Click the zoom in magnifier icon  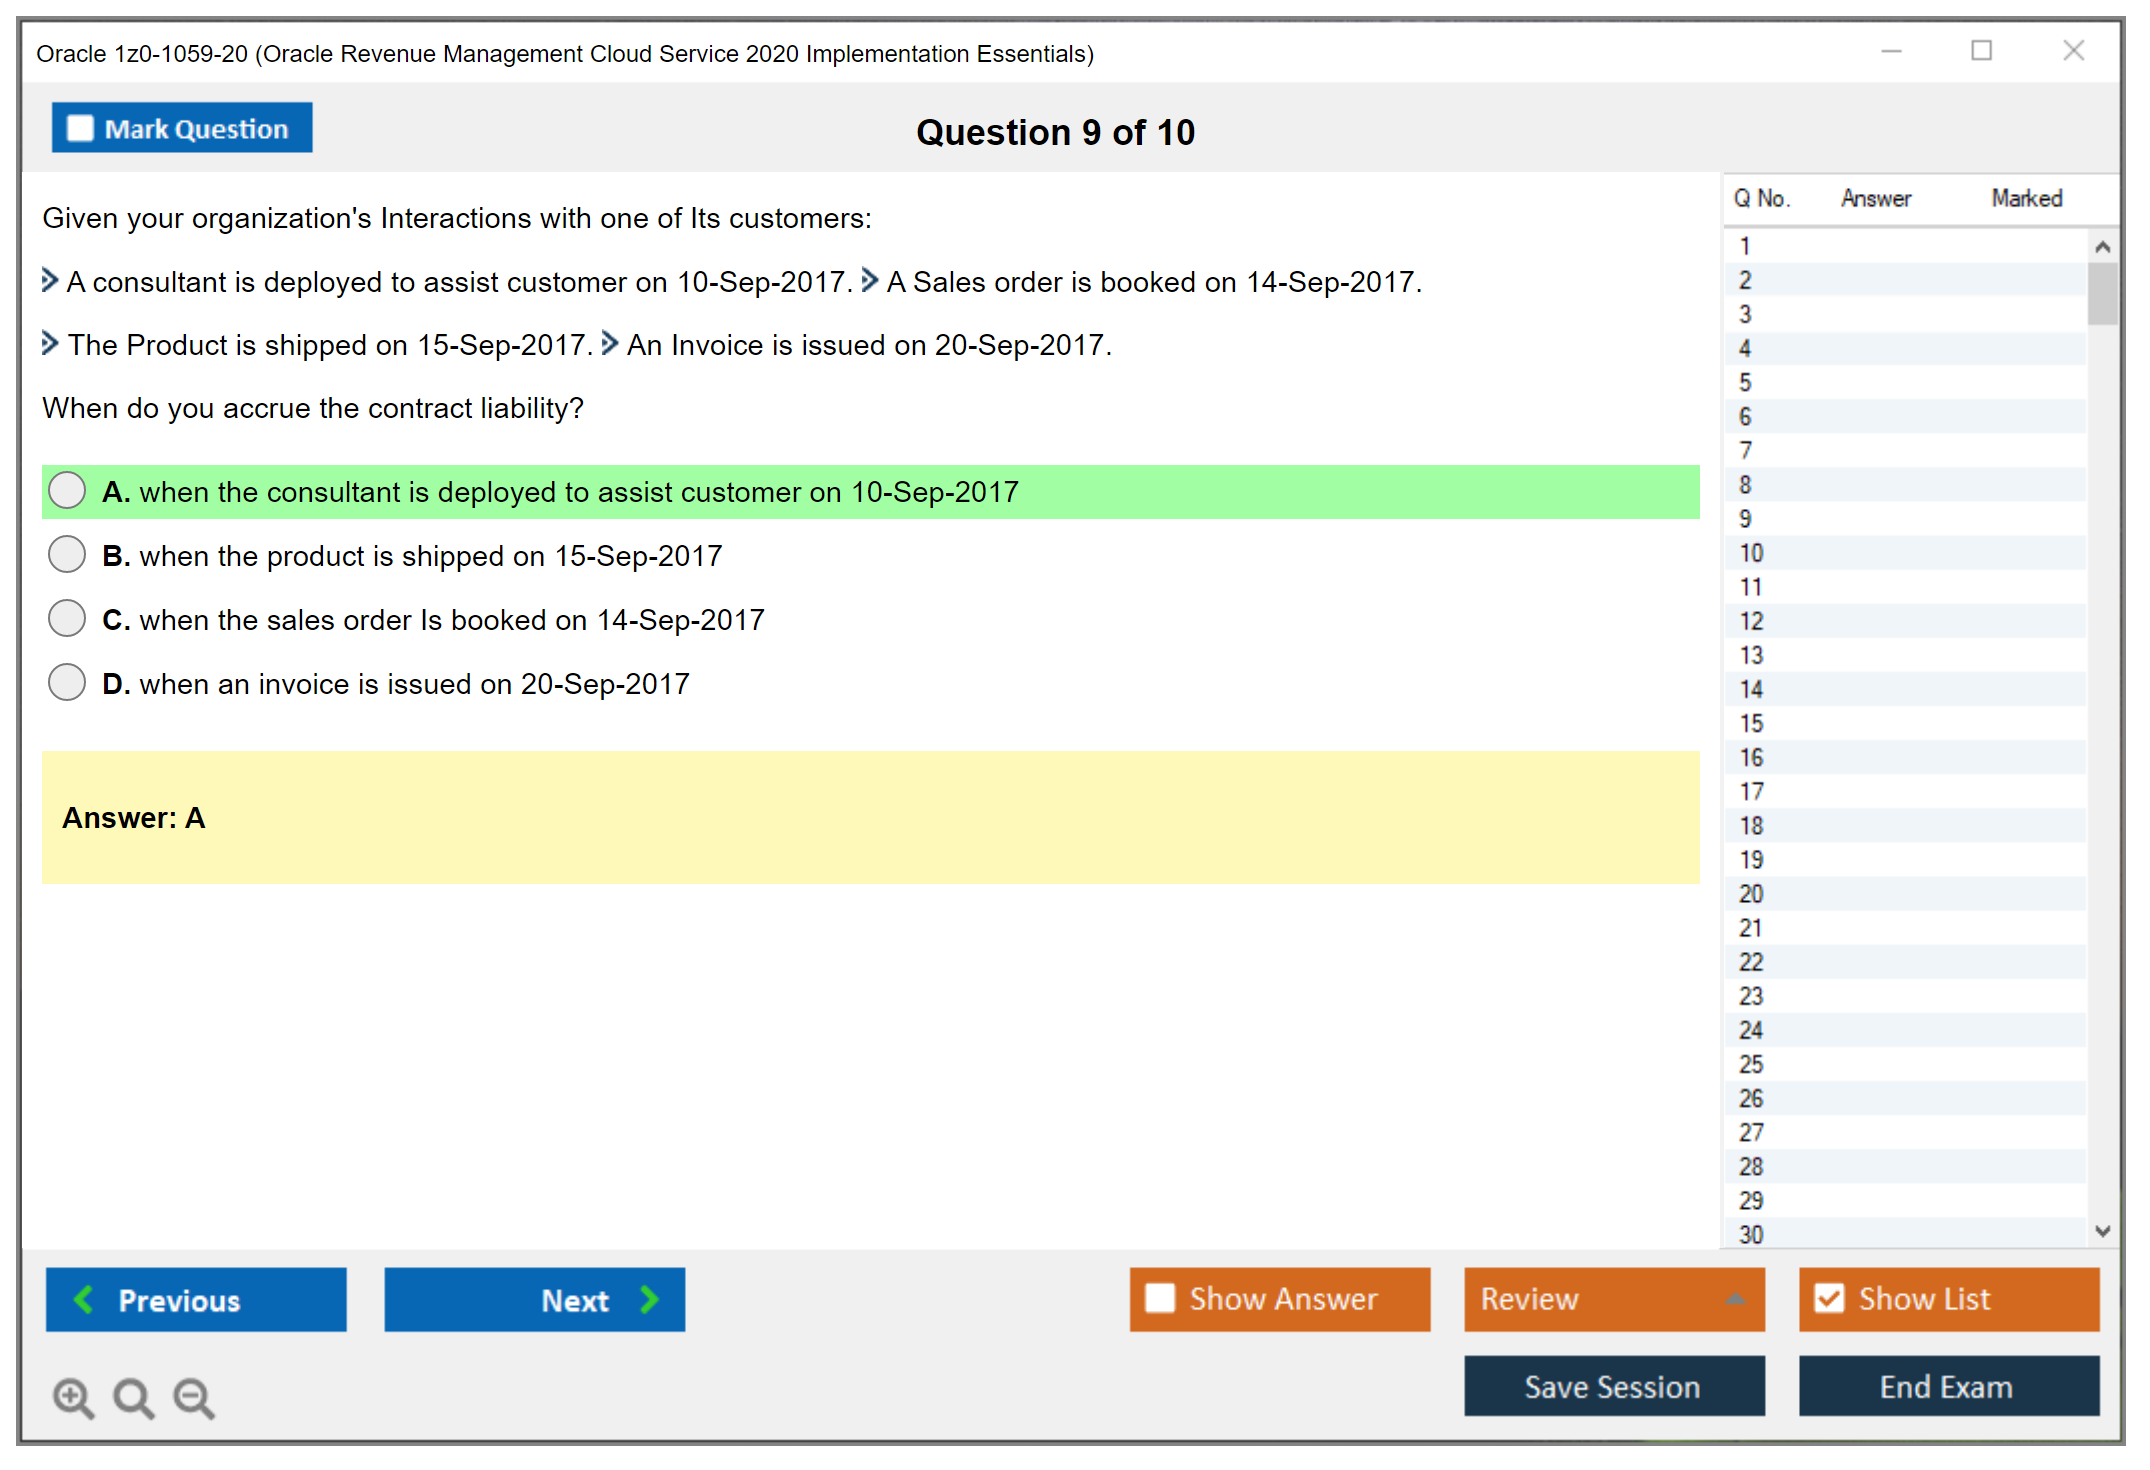[73, 1397]
